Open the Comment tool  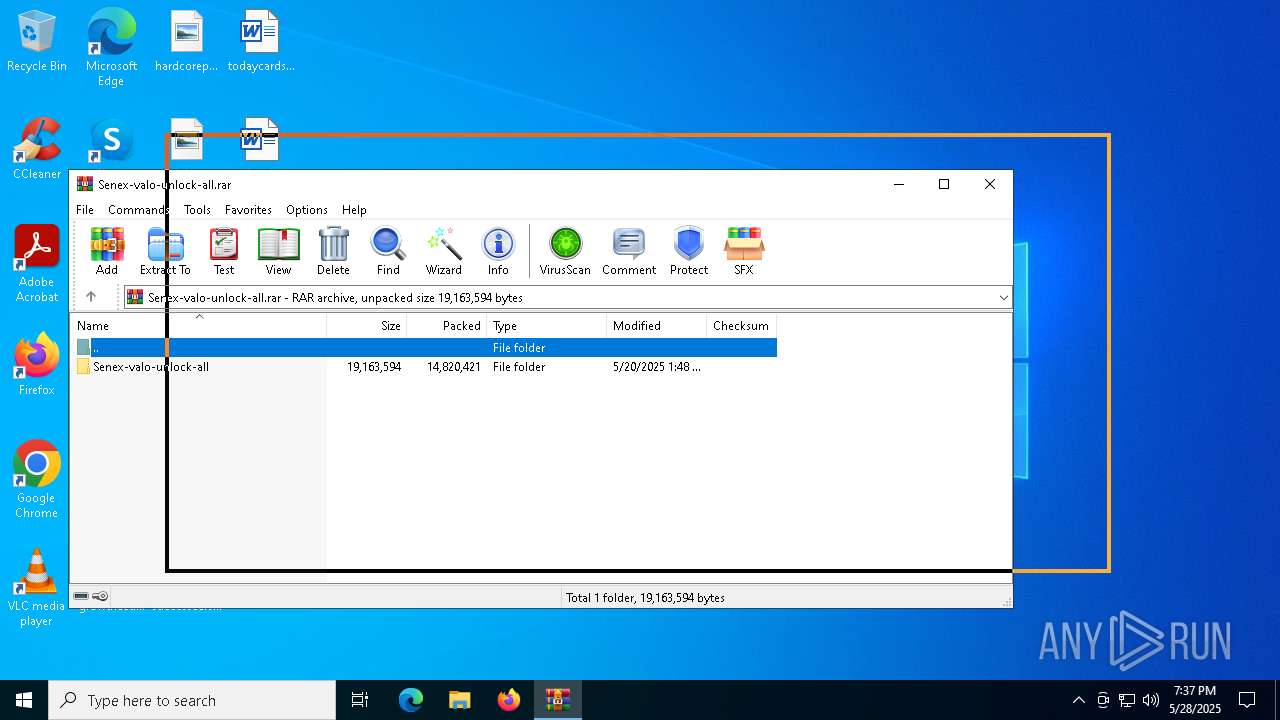[x=629, y=251]
